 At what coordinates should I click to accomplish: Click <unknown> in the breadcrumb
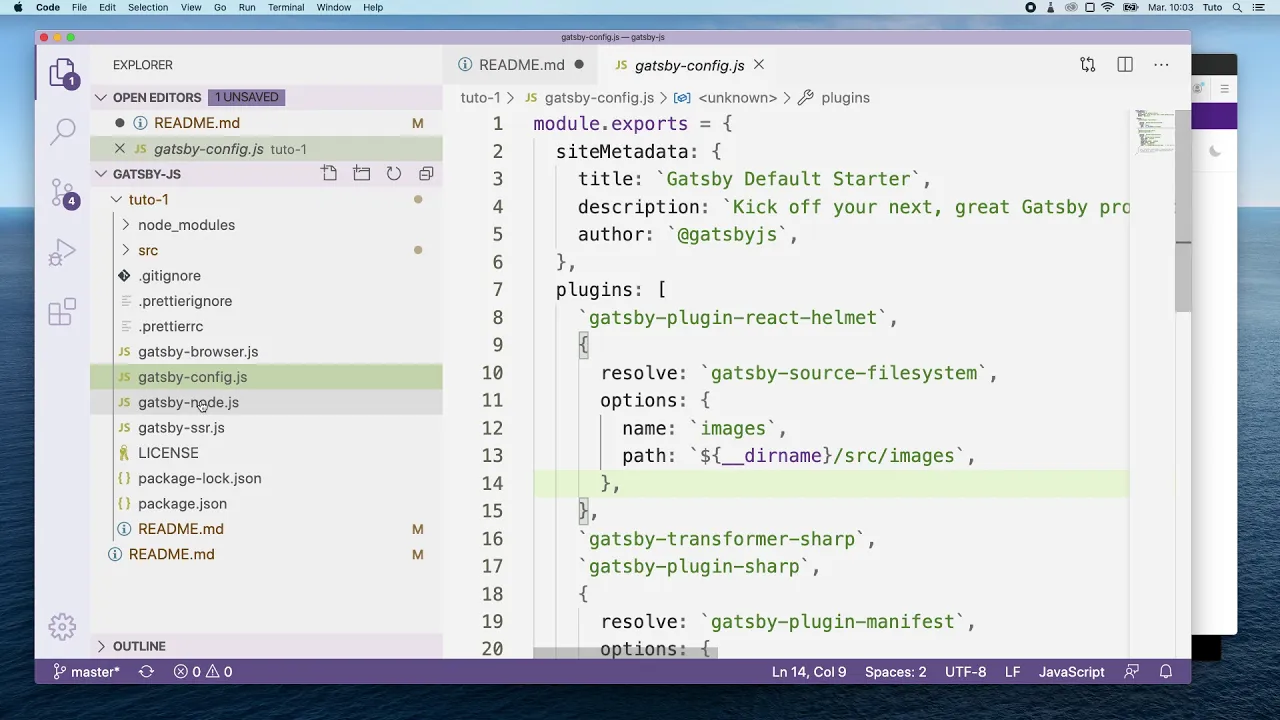(737, 98)
